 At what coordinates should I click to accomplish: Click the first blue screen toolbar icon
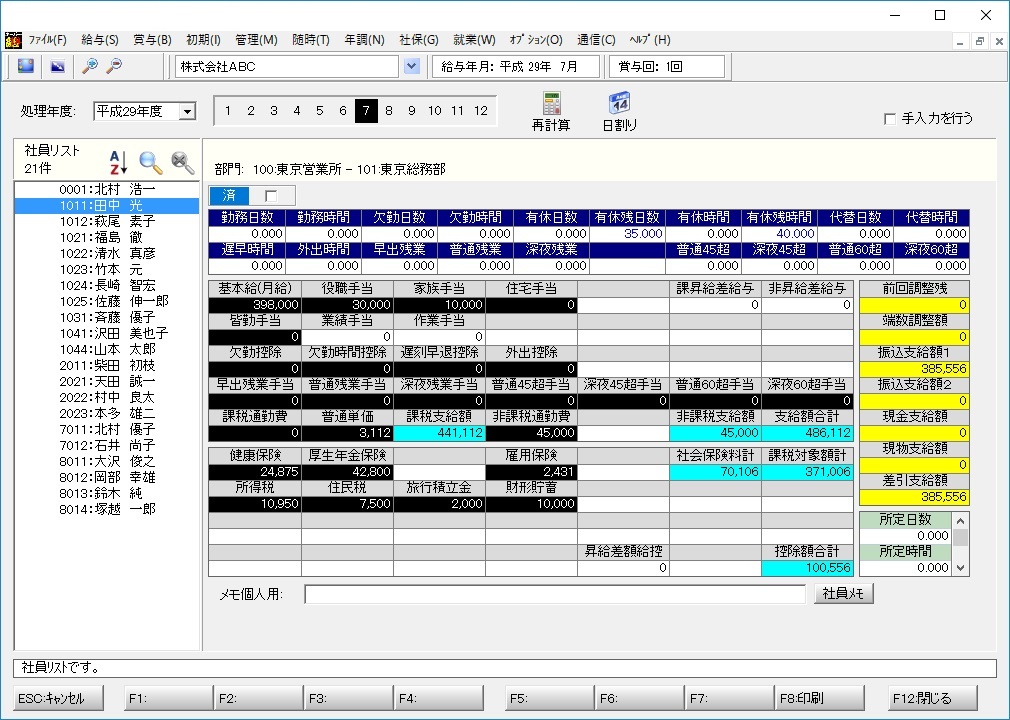tap(26, 66)
